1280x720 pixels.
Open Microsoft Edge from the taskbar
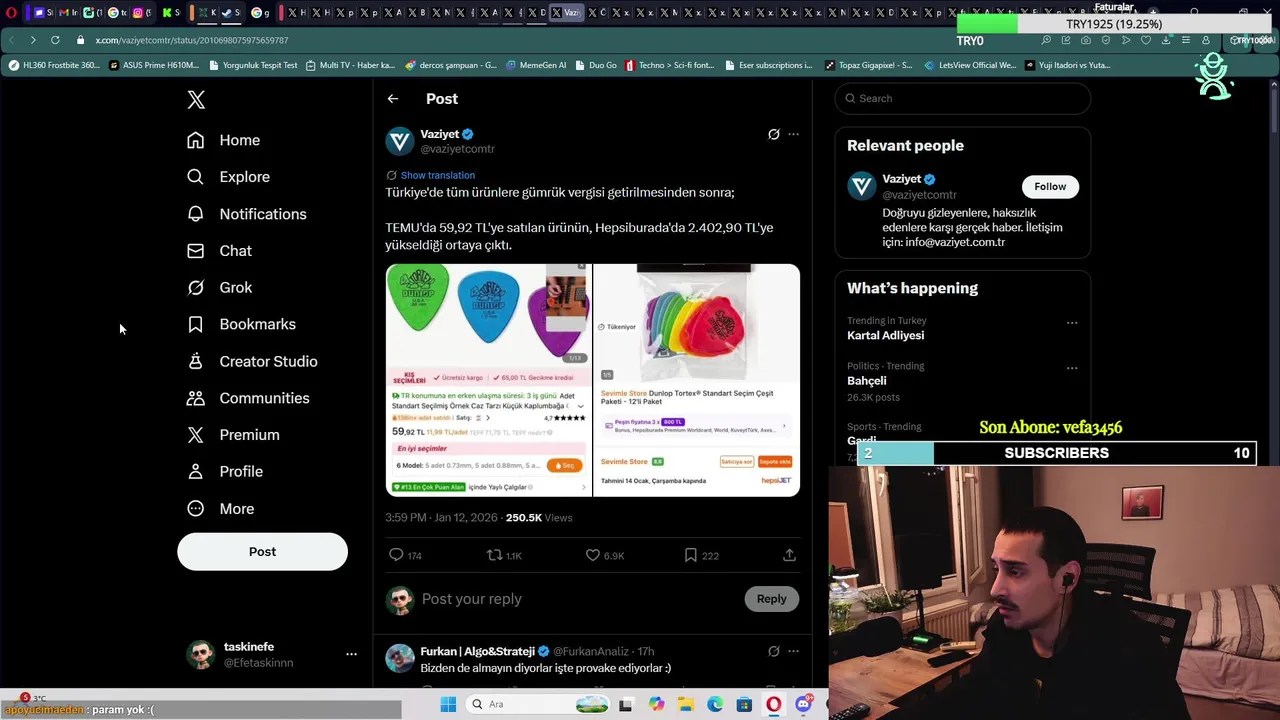pyautogui.click(x=715, y=704)
